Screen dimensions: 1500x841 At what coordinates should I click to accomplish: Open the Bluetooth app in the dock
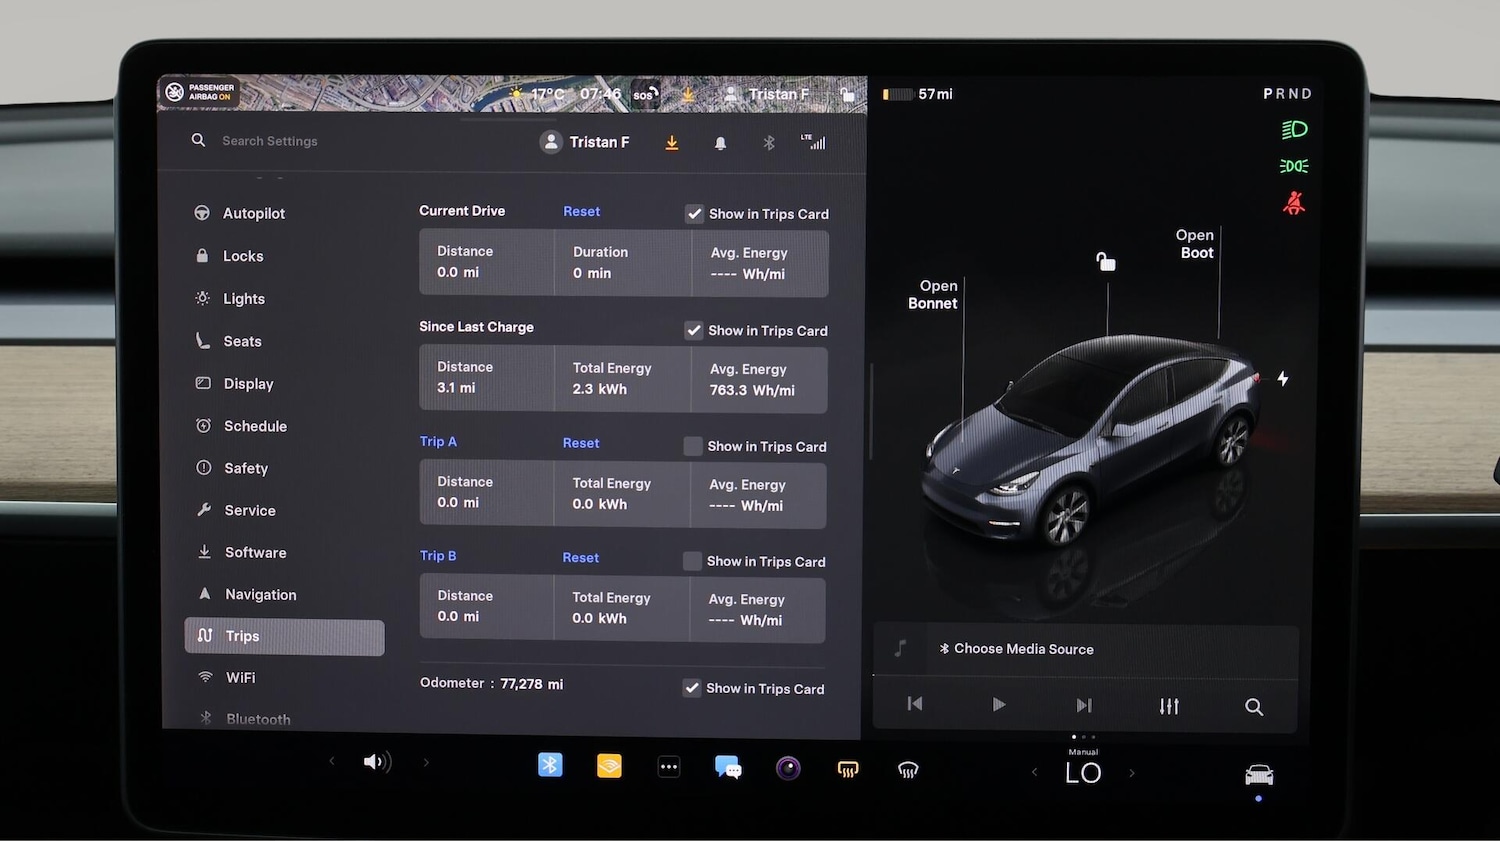click(x=550, y=765)
